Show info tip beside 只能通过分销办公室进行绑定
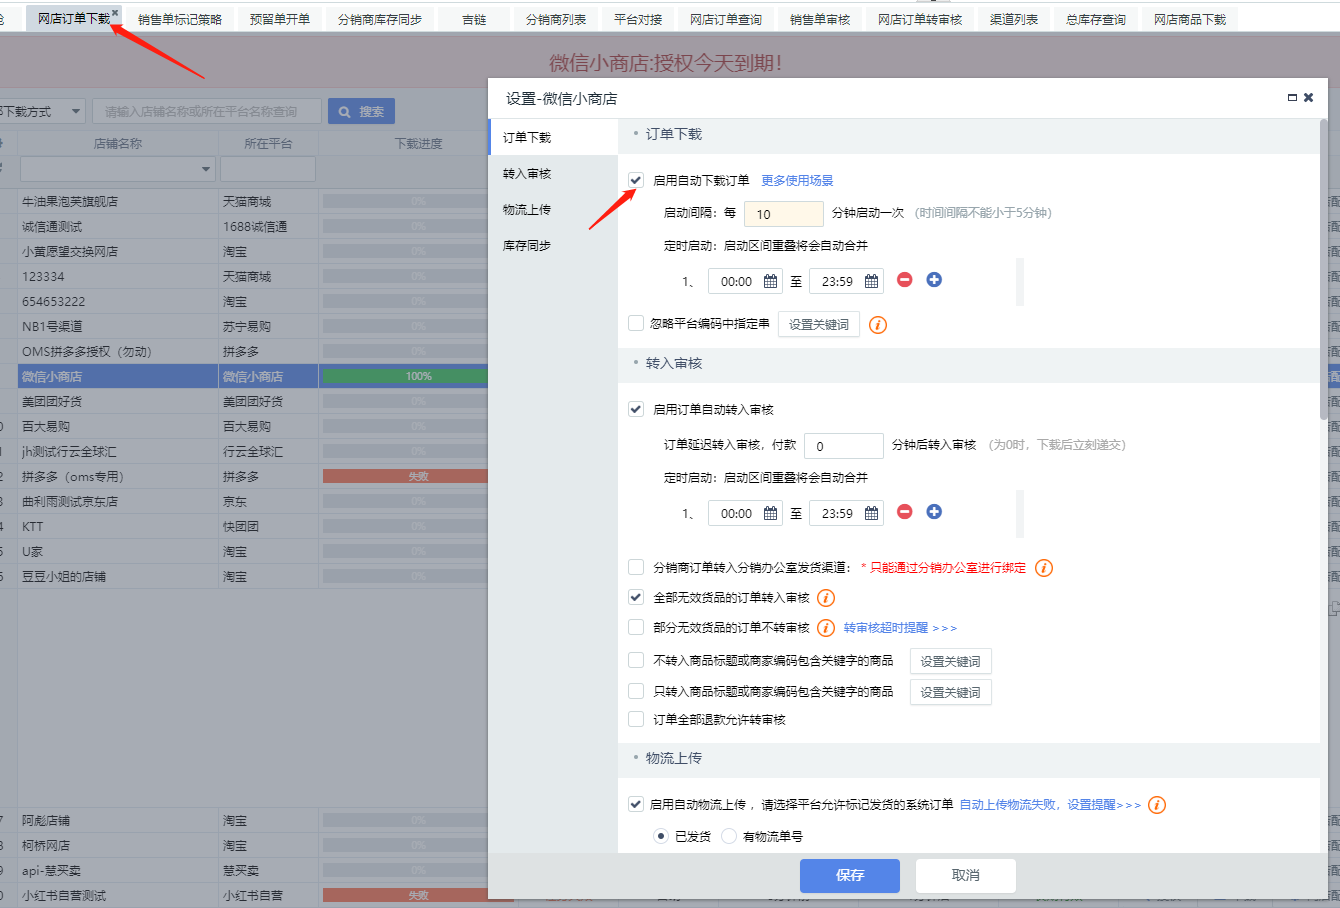The height and width of the screenshot is (908, 1340). (x=1044, y=568)
